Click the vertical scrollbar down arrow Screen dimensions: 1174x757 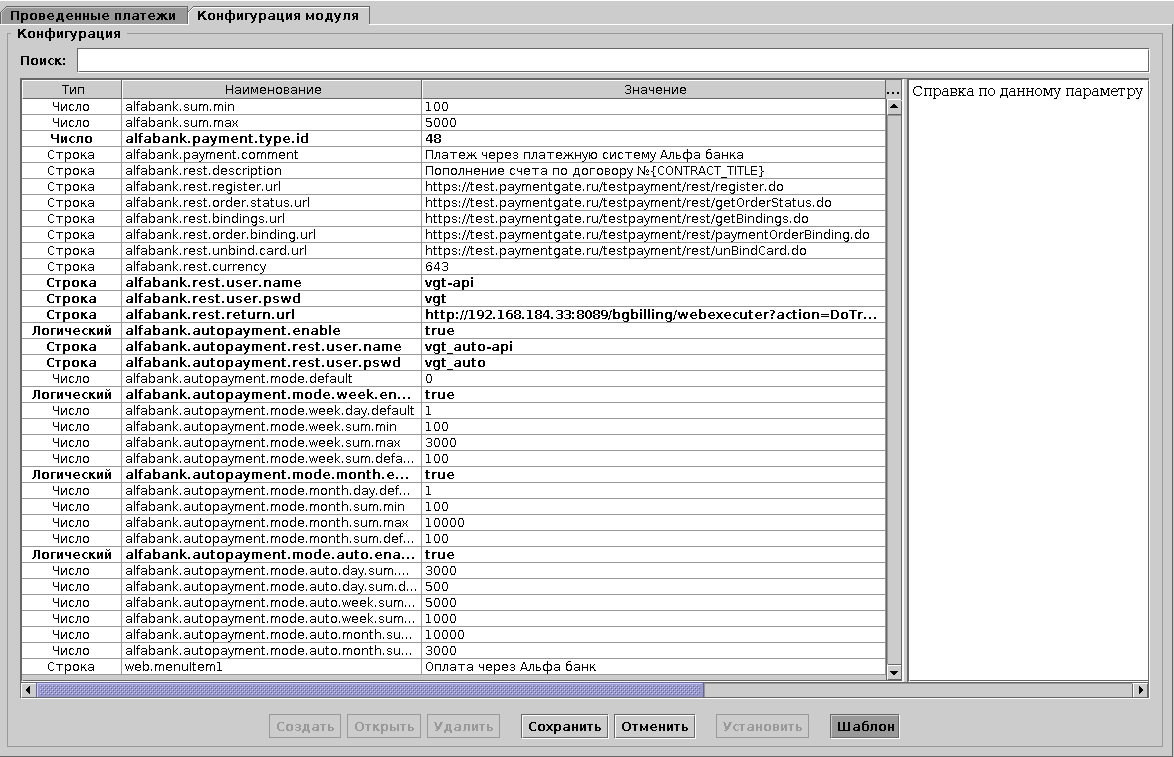click(x=895, y=672)
